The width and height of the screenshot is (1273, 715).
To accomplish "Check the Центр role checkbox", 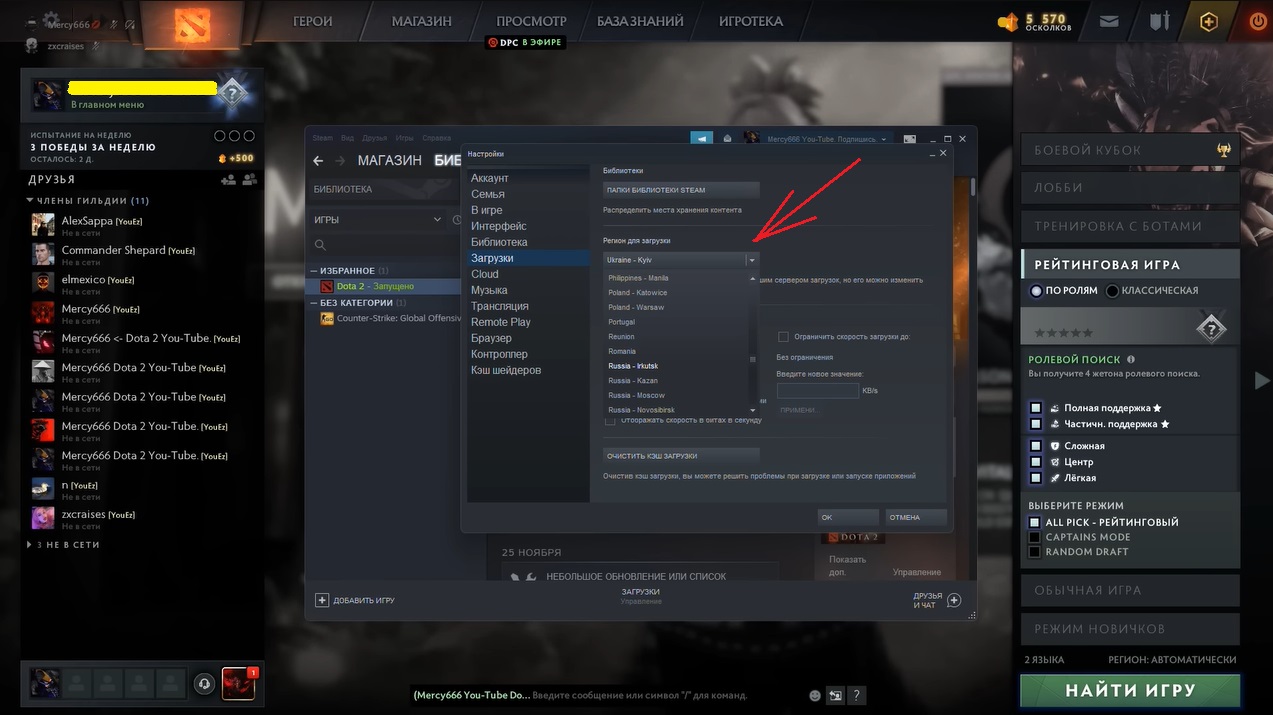I will (x=1036, y=462).
